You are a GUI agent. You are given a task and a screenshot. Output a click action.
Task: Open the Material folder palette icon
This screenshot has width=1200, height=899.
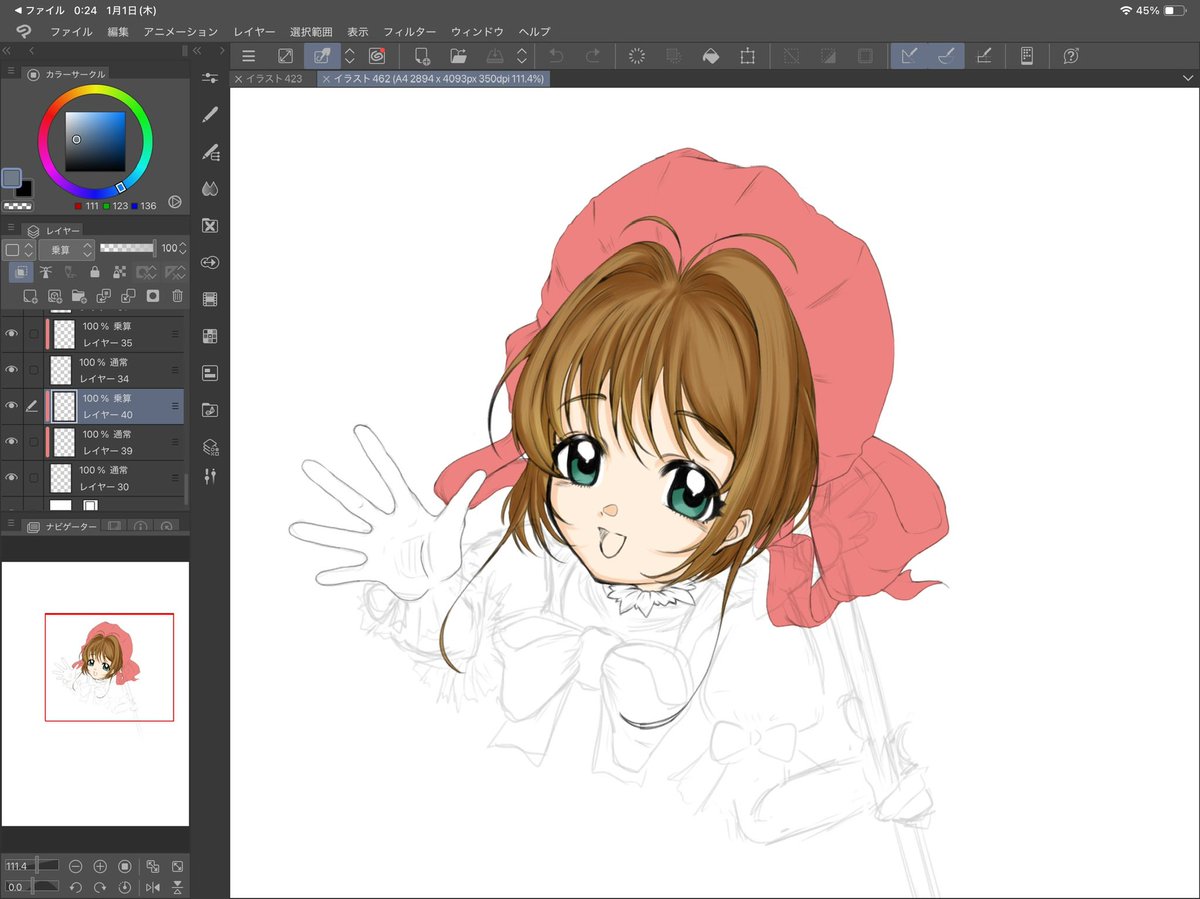pyautogui.click(x=210, y=410)
